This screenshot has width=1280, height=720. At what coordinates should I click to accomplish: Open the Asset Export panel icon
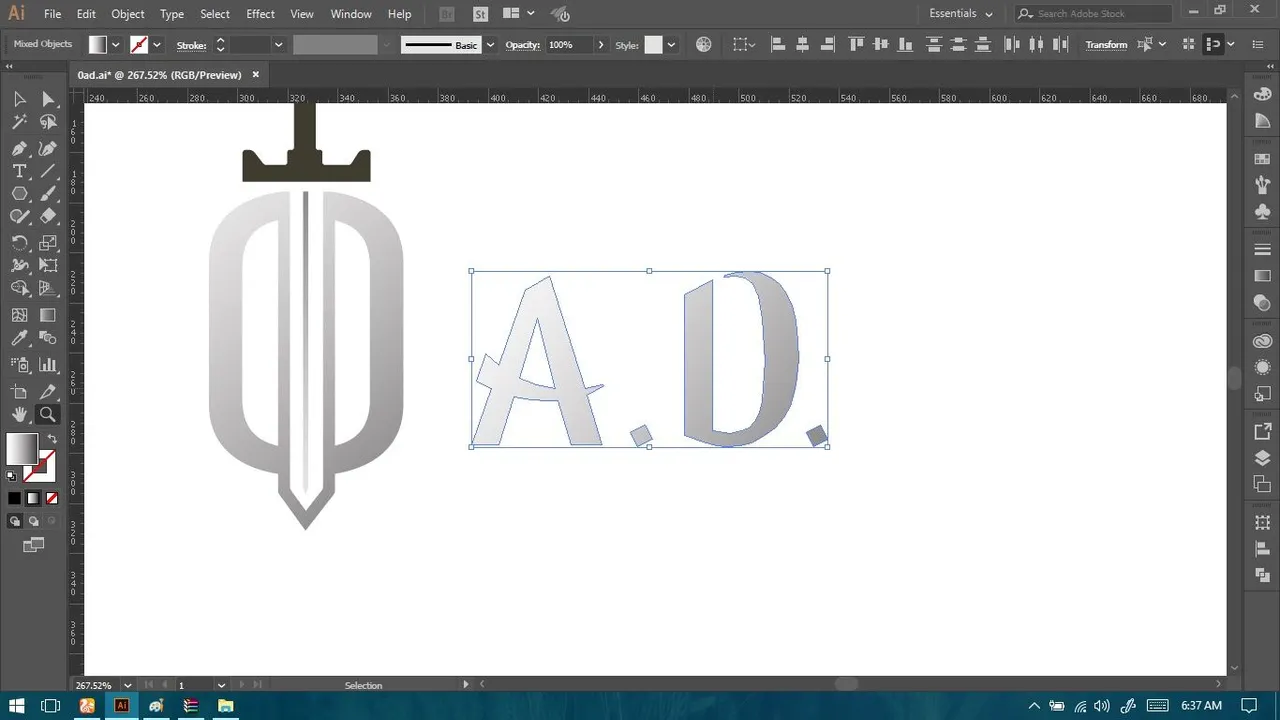[1262, 433]
